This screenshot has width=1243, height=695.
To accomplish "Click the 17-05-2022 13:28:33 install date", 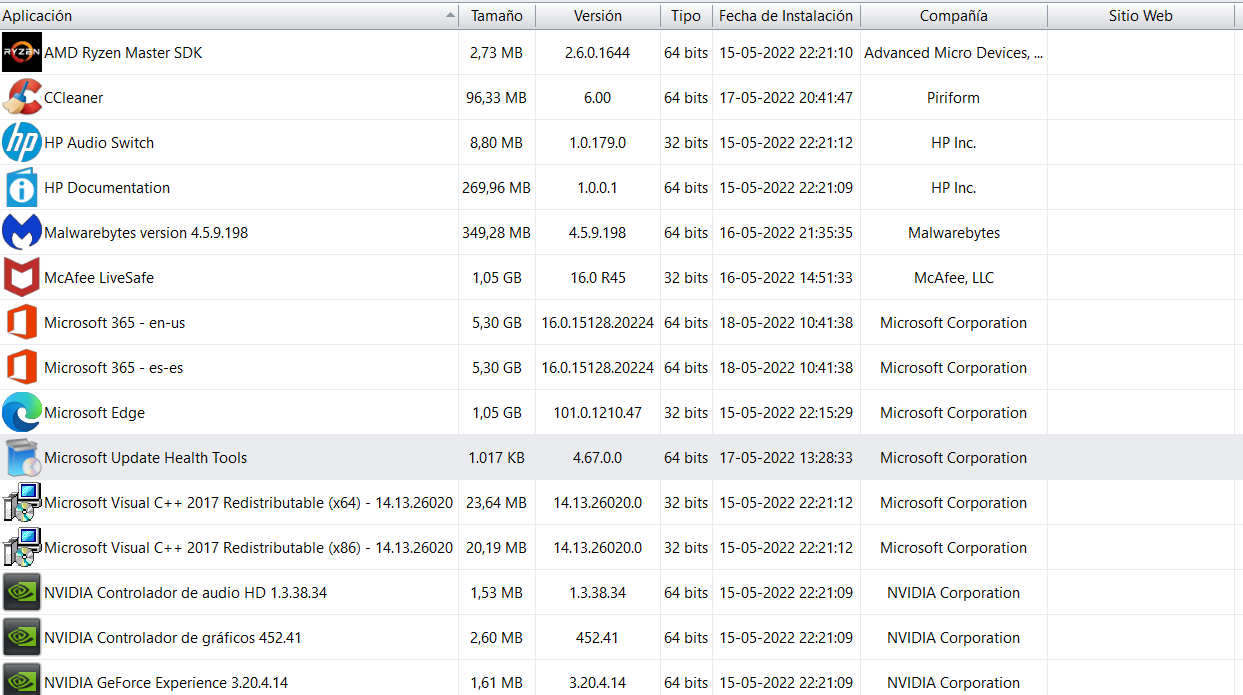I will tap(786, 457).
